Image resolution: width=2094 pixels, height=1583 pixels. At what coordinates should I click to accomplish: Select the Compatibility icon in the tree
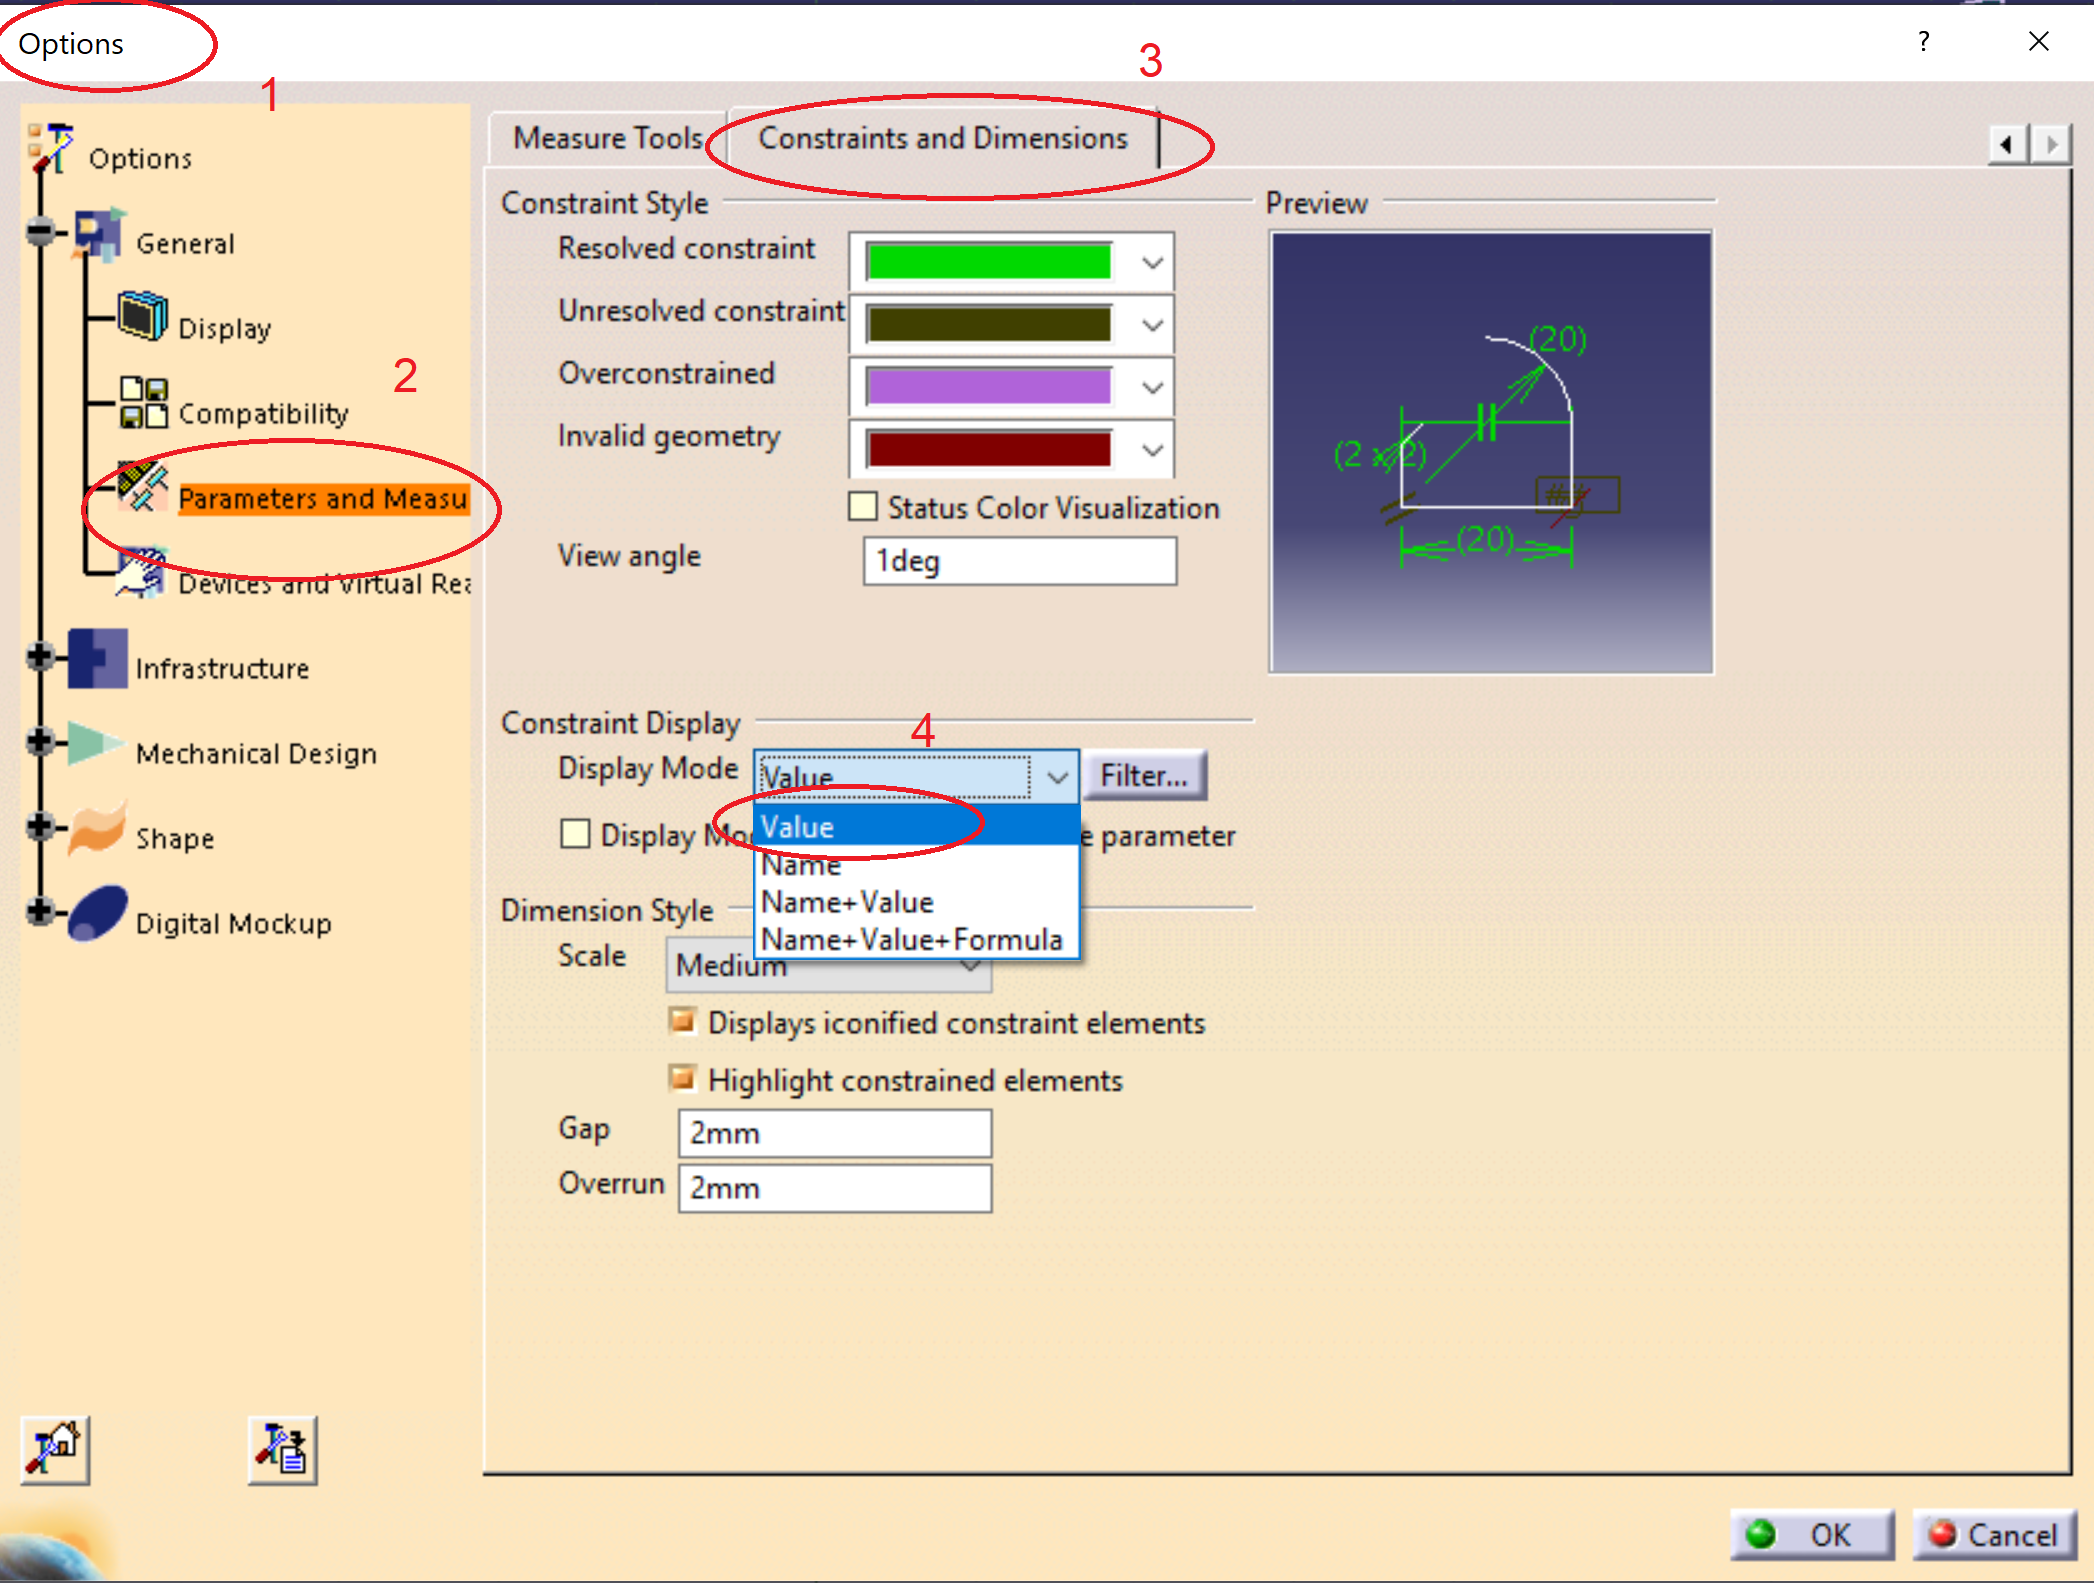point(143,402)
